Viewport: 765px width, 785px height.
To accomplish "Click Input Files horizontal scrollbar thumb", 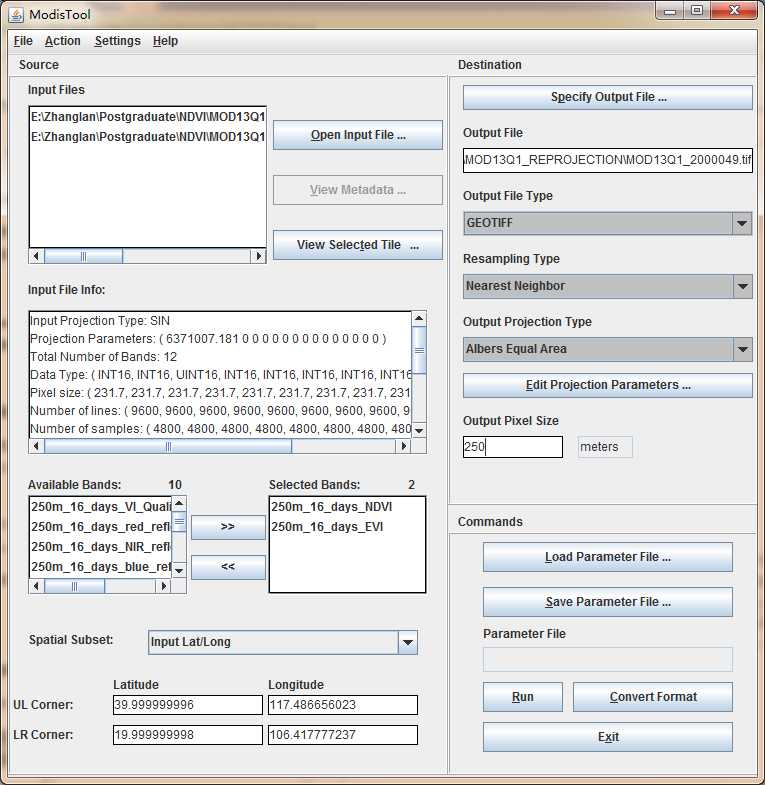I will (84, 256).
